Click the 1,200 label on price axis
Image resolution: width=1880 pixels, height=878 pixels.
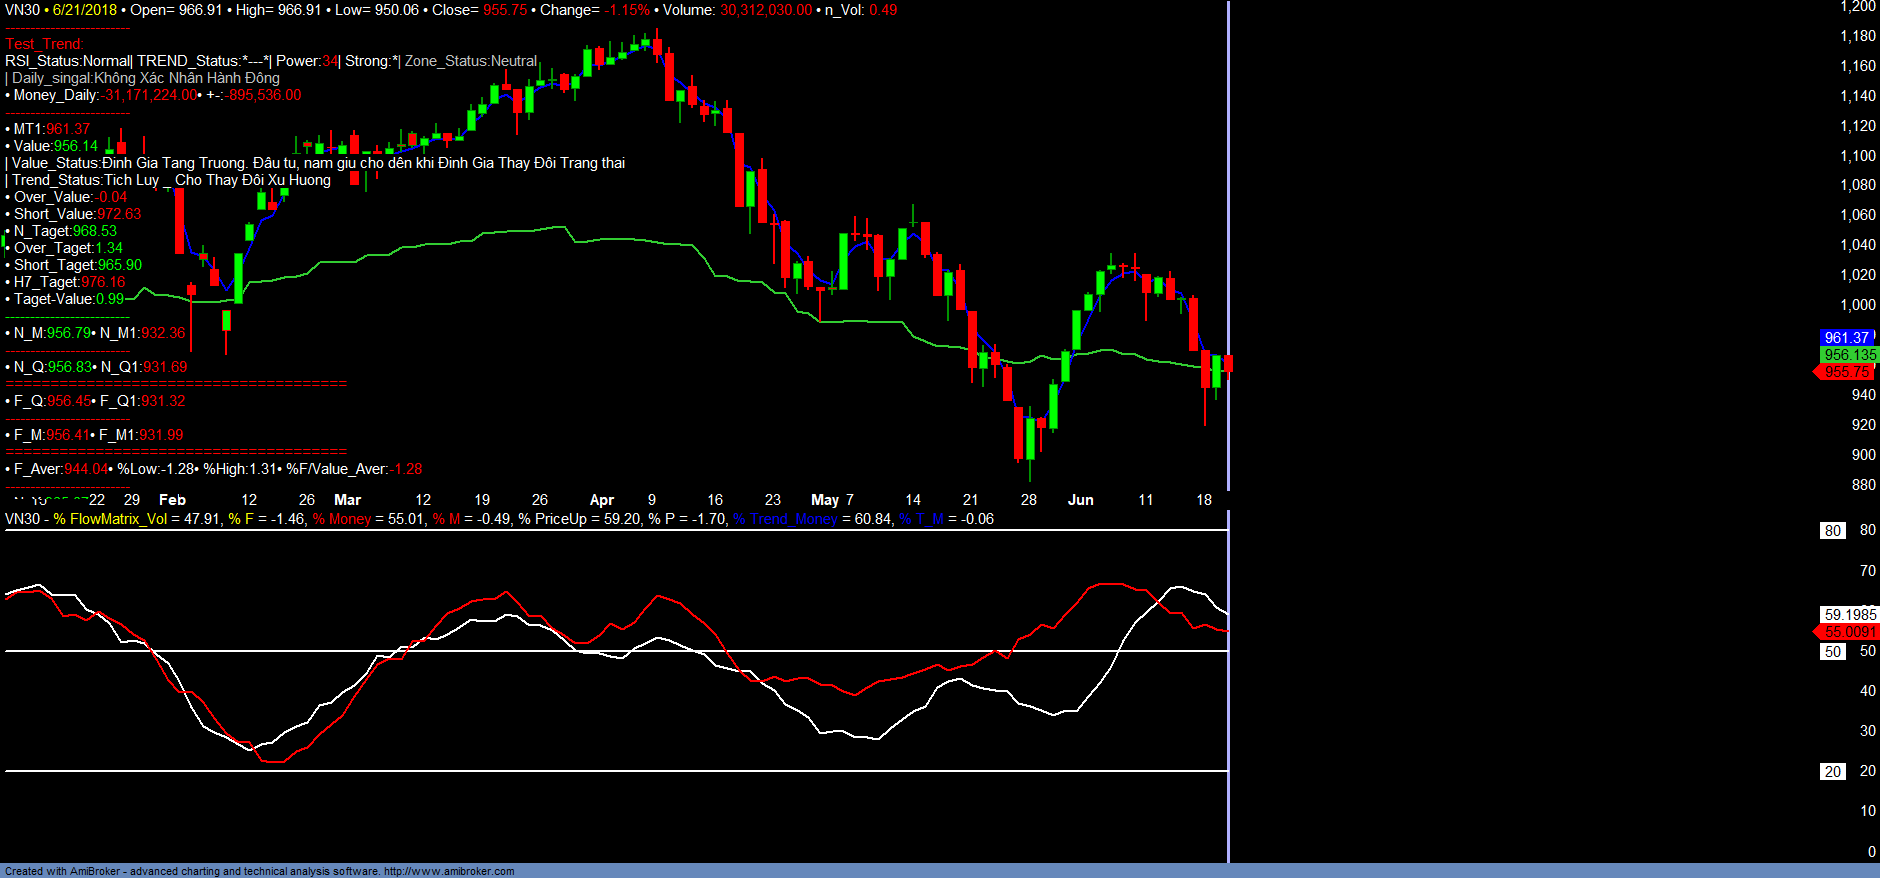click(1857, 7)
